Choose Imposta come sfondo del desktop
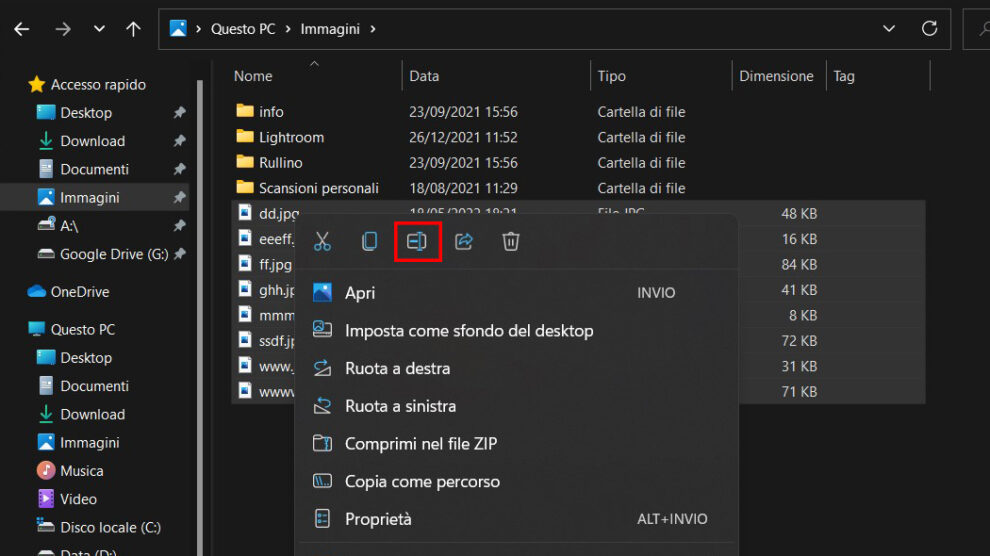990x556 pixels. [469, 331]
